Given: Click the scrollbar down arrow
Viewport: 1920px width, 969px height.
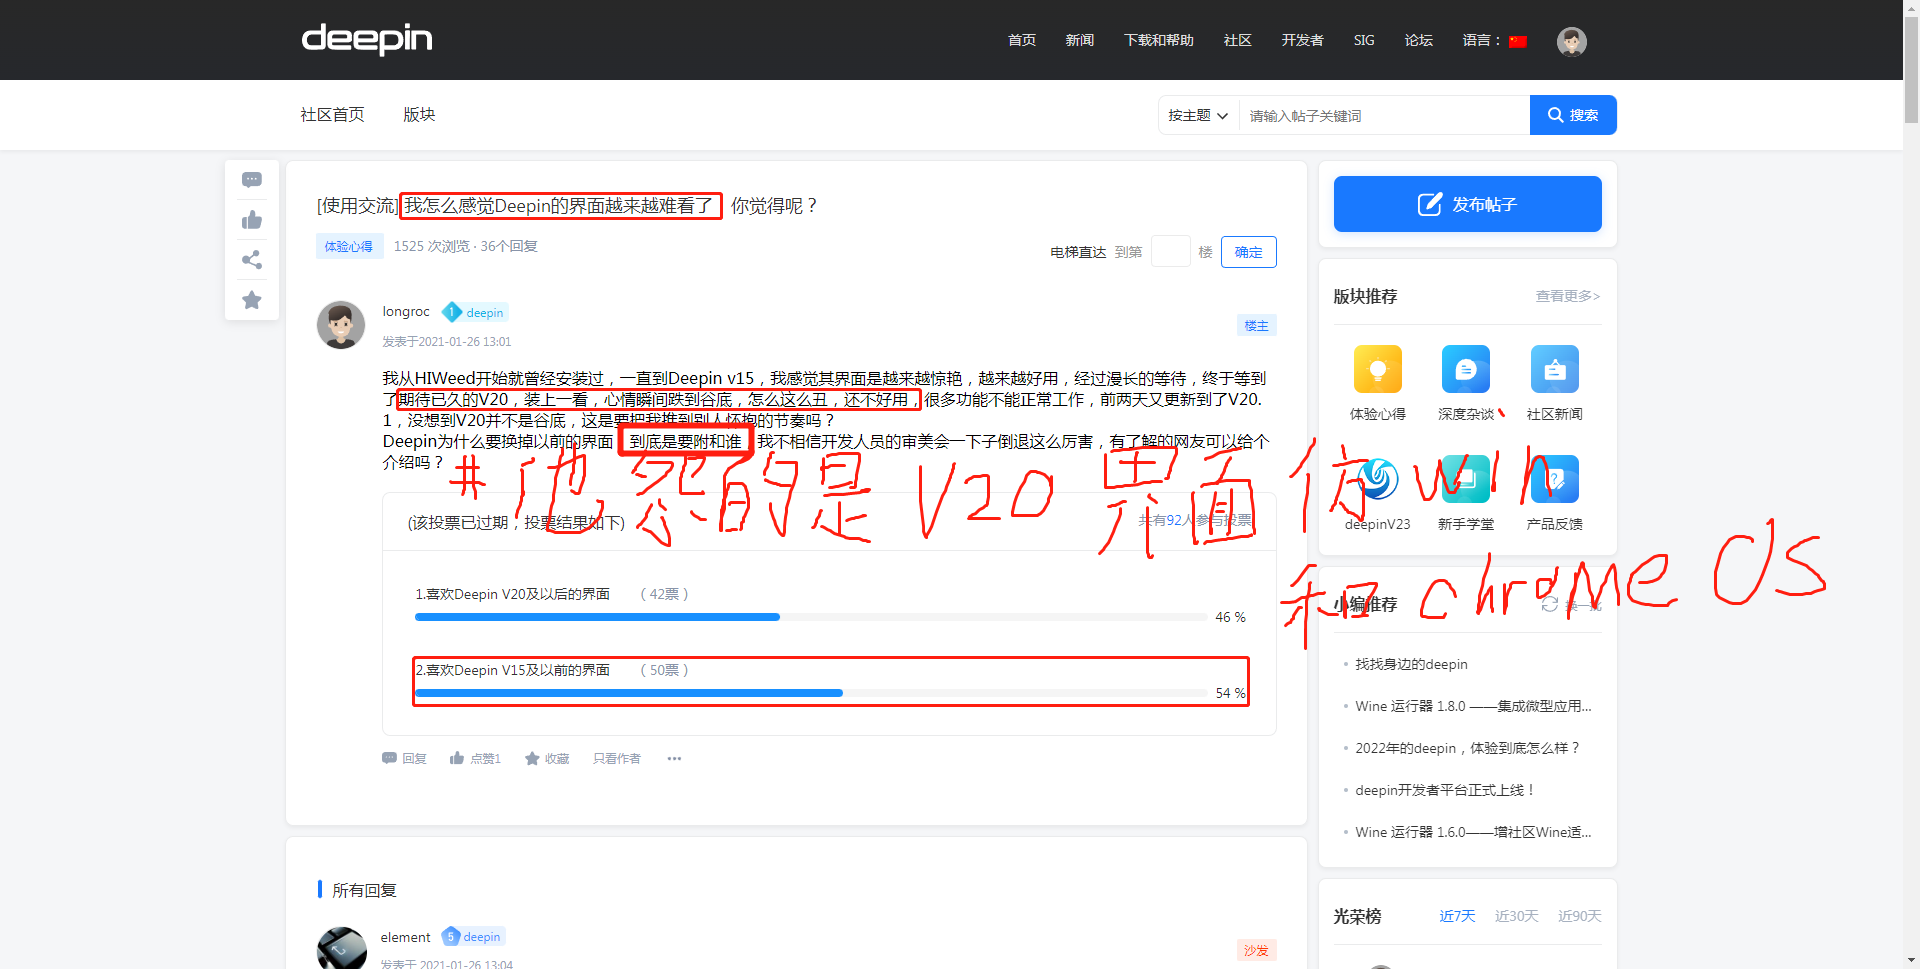Looking at the screenshot, I should [x=1911, y=961].
